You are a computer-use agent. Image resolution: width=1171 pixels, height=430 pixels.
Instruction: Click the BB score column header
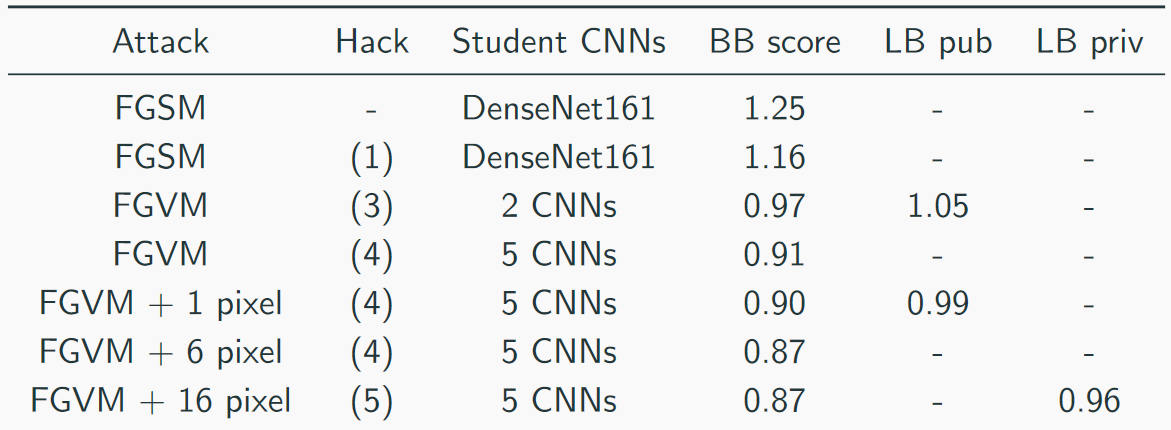coord(775,42)
